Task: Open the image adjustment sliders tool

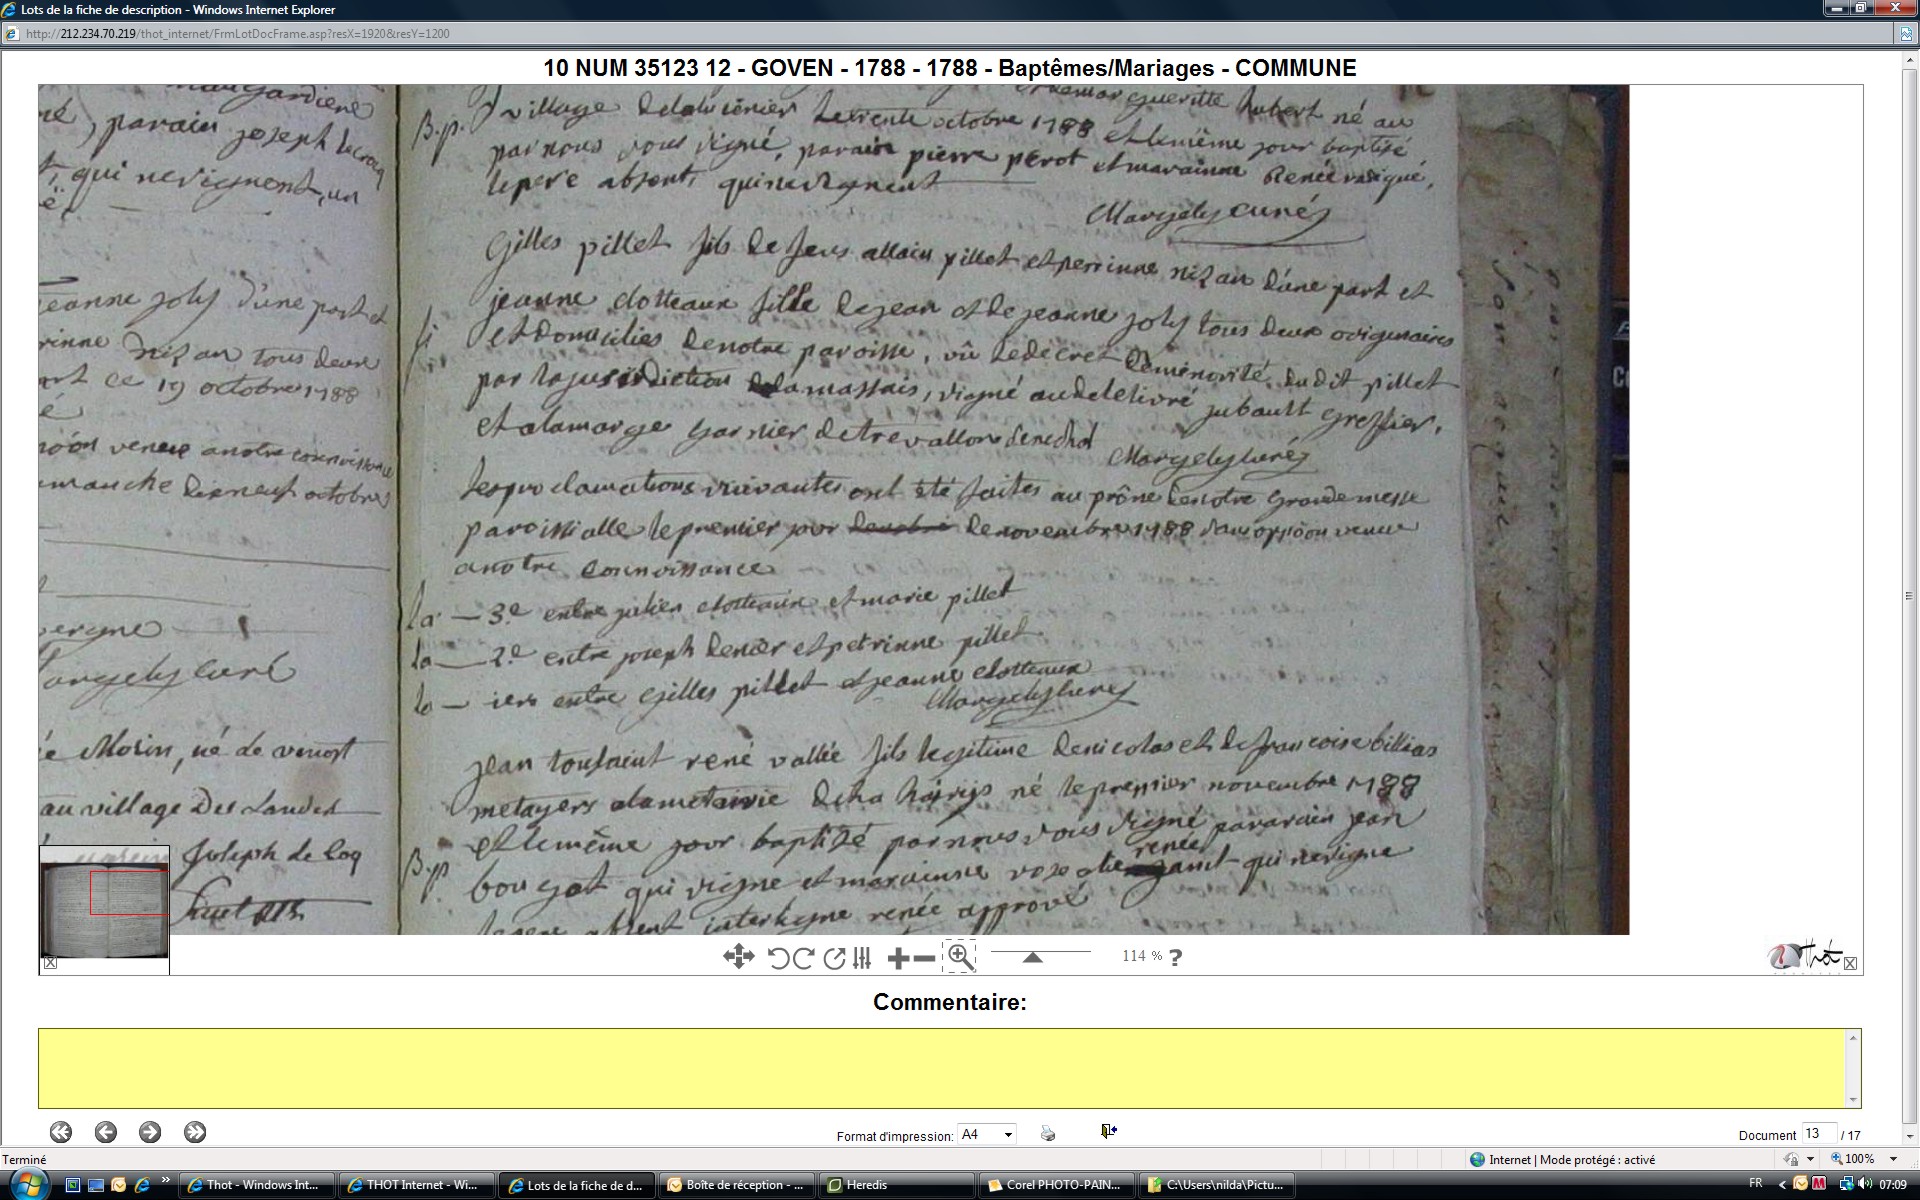Action: pos(862,958)
